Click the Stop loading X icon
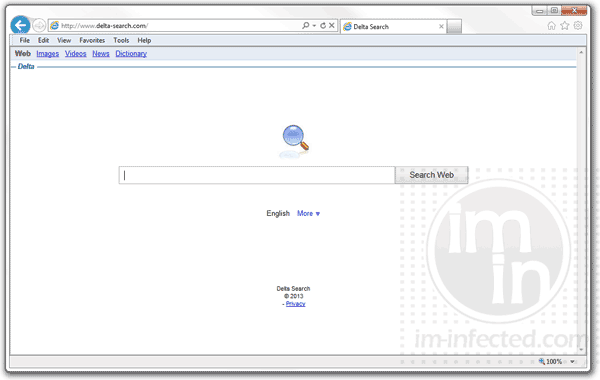 pos(332,26)
